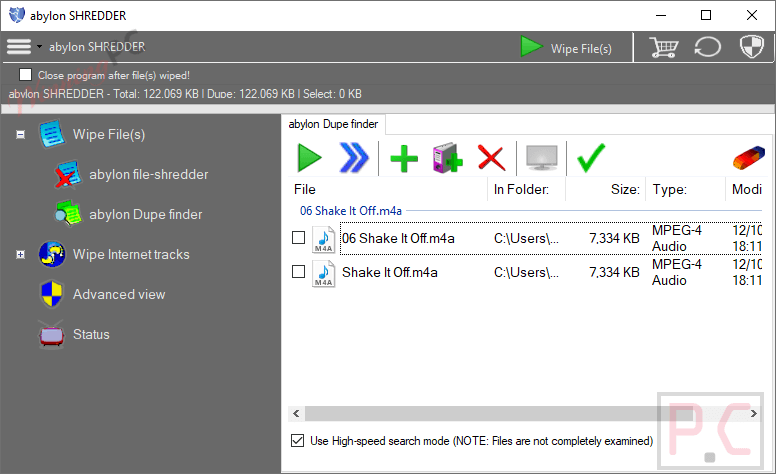Image resolution: width=776 pixels, height=474 pixels.
Task: Click the abylon SHREDDER label in the header bar
Action: click(97, 47)
